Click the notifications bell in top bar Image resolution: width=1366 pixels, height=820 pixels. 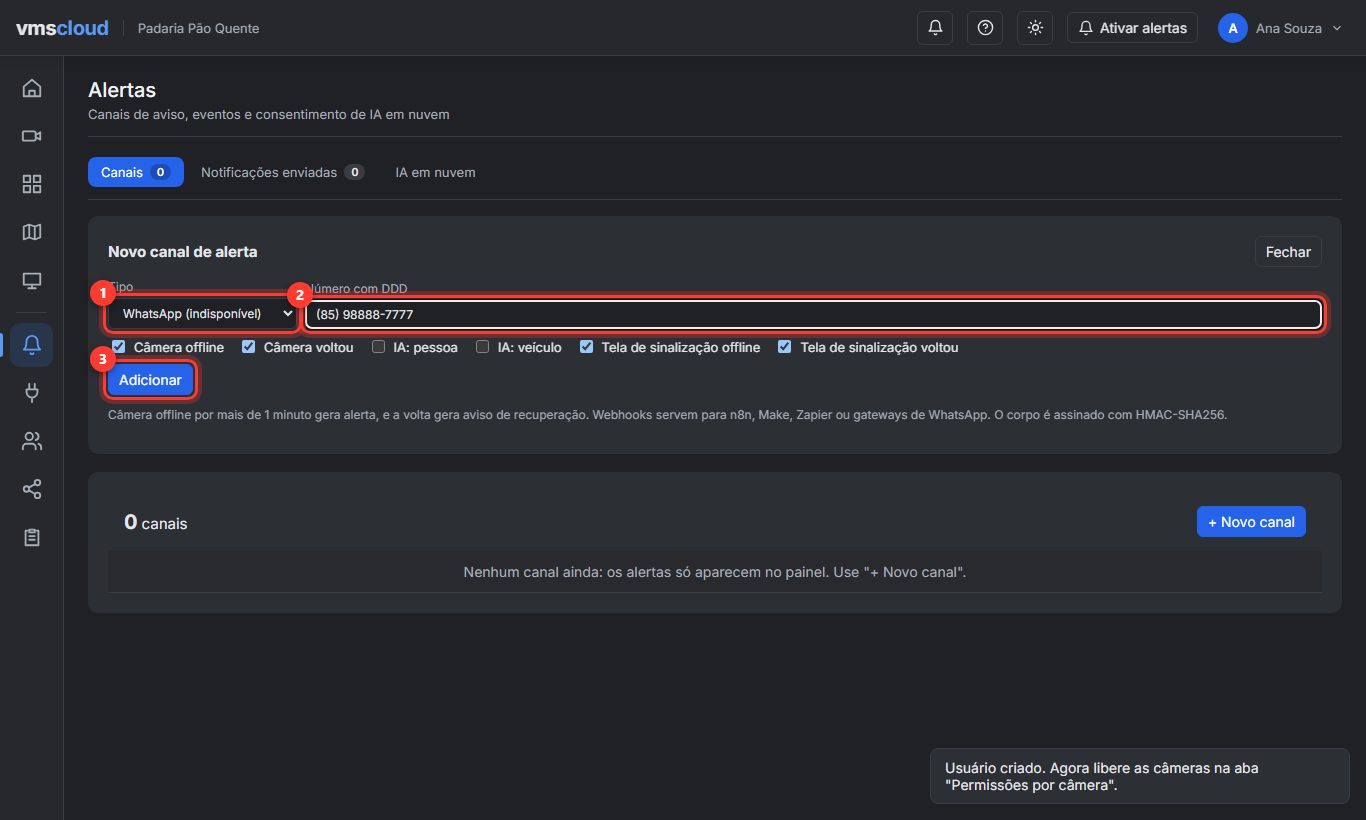click(x=935, y=28)
